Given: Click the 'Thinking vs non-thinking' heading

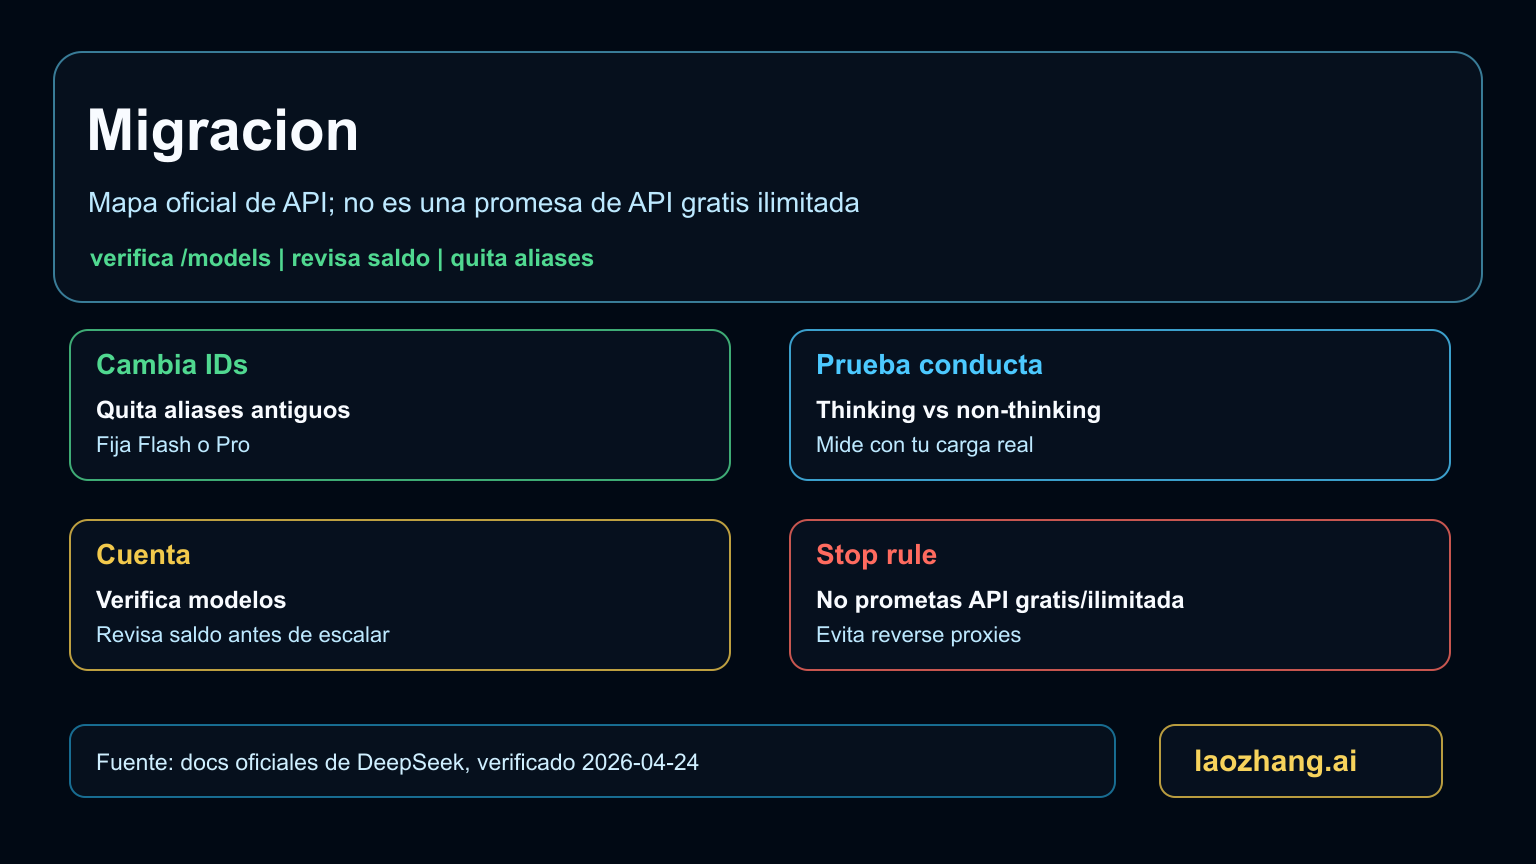Looking at the screenshot, I should point(957,410).
